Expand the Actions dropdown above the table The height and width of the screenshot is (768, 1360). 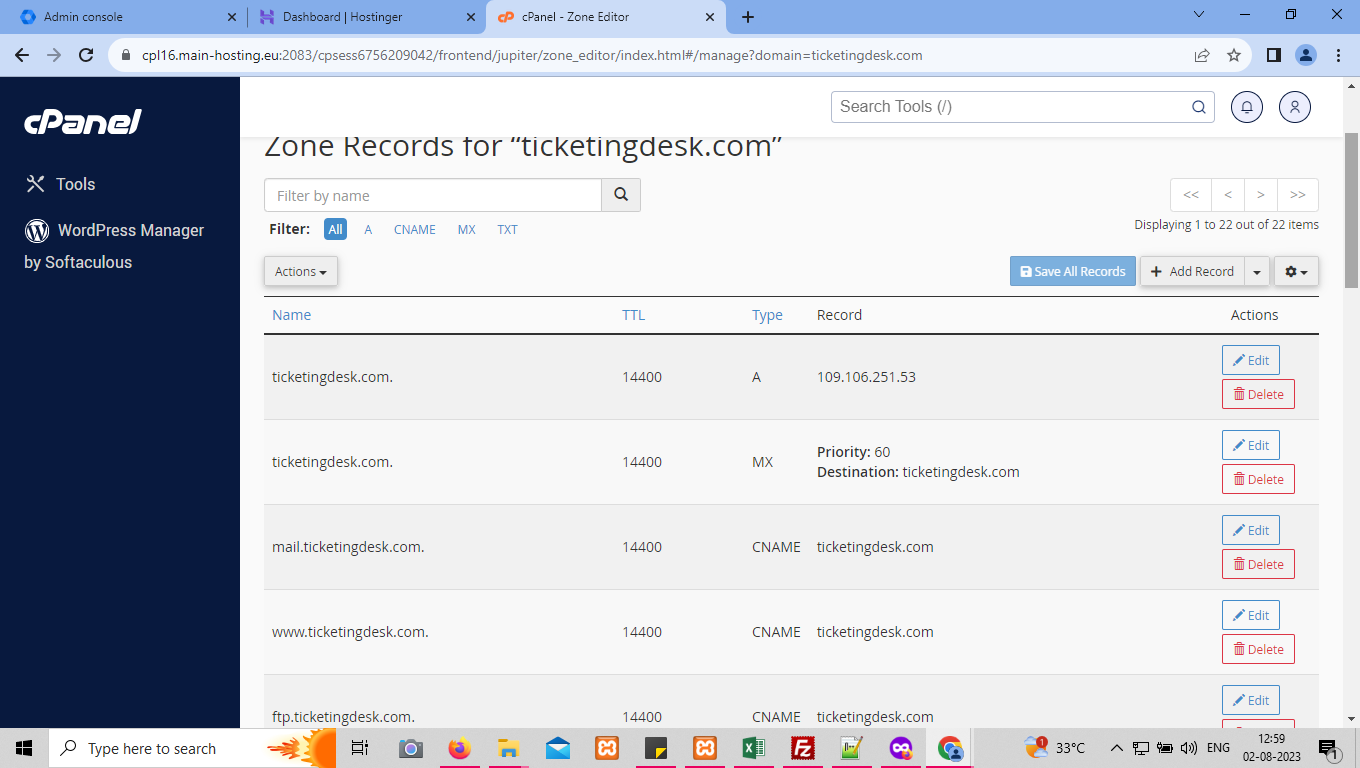coord(301,271)
